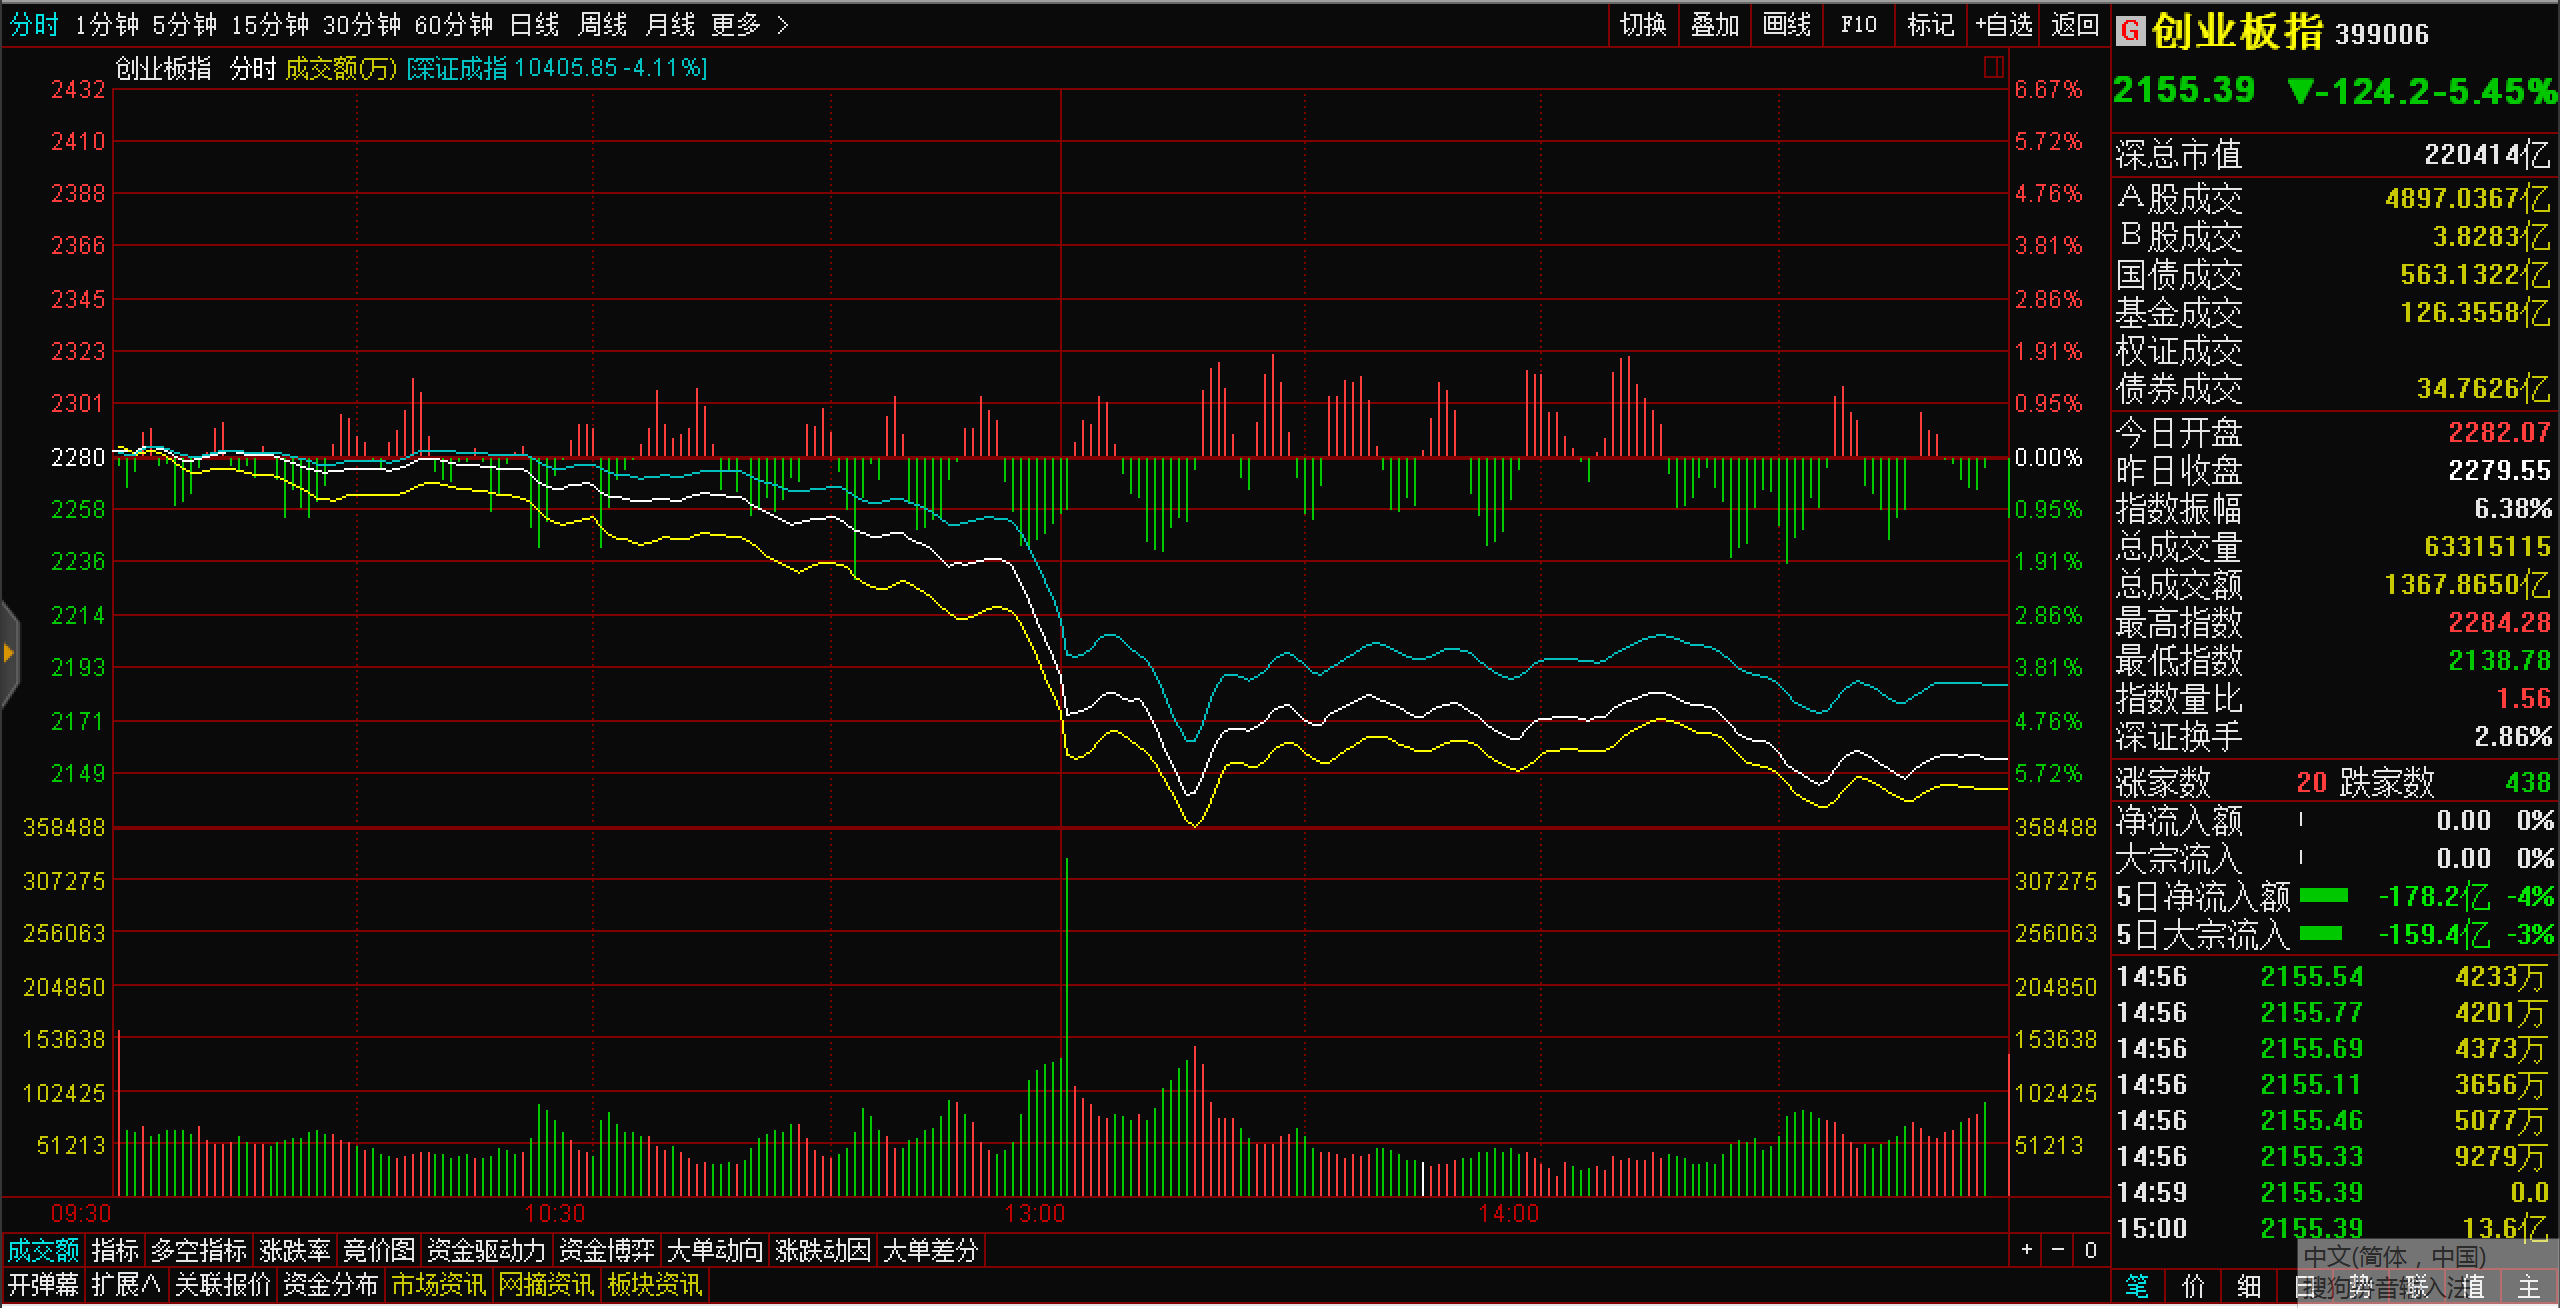
Task: Click the 画线 drawing tool button
Action: point(1786,24)
